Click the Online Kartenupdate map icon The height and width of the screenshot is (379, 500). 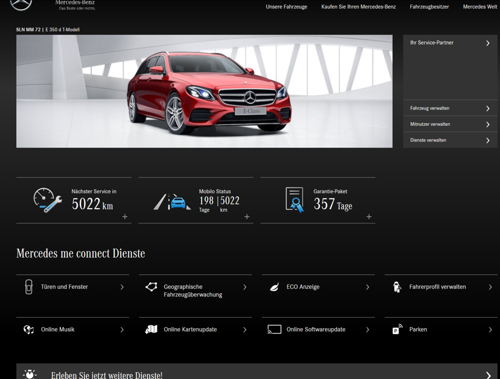click(x=151, y=329)
